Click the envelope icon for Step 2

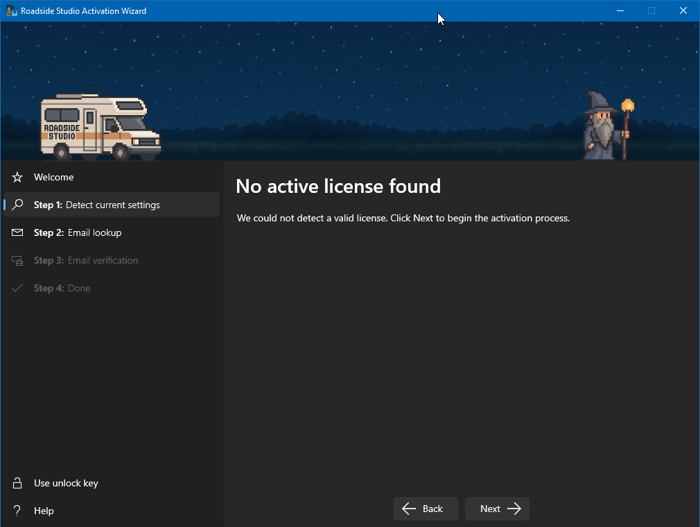(17, 233)
